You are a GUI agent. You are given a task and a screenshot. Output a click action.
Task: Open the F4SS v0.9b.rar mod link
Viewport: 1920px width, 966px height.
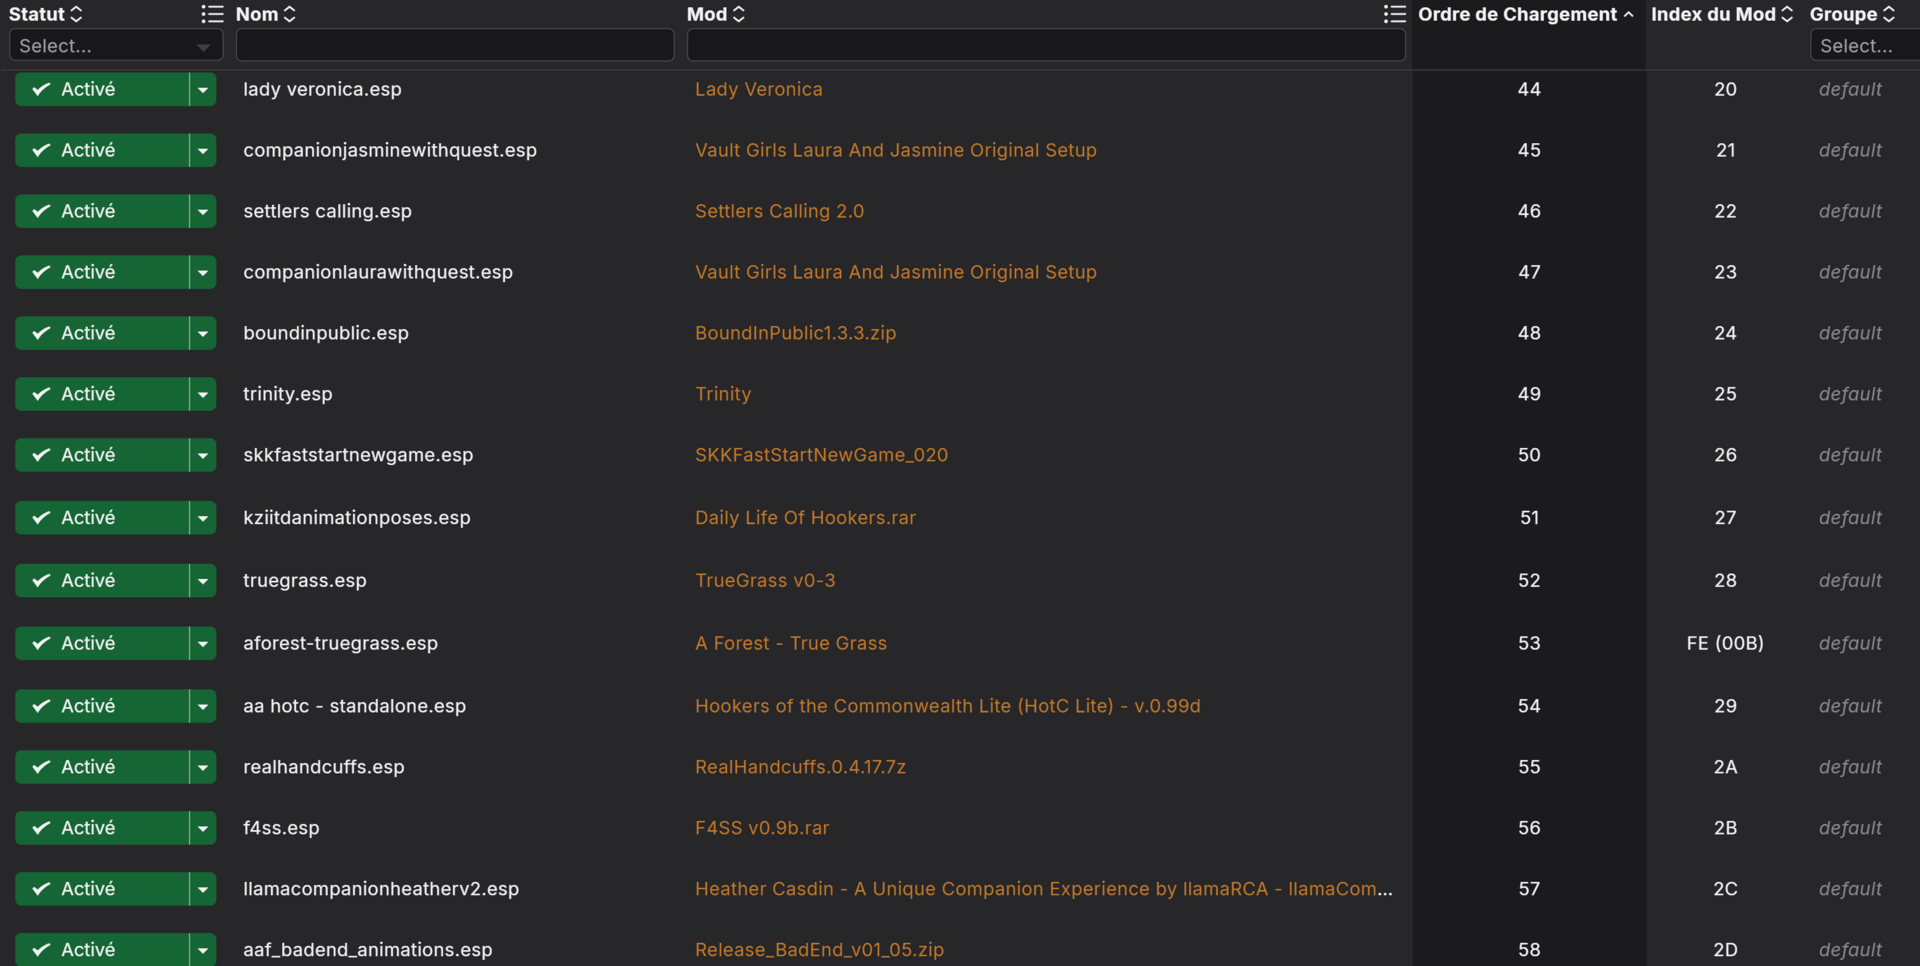point(762,828)
